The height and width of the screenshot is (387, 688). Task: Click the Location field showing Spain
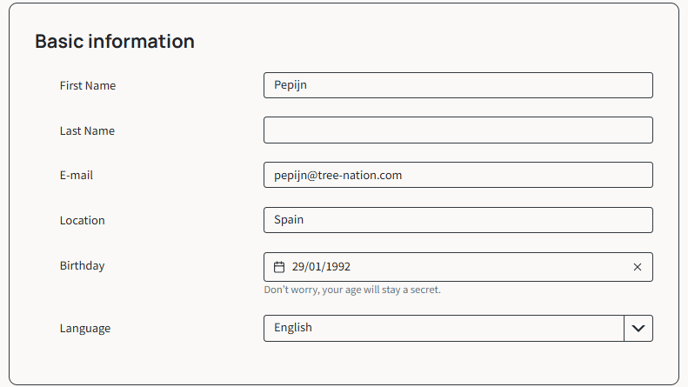[458, 220]
